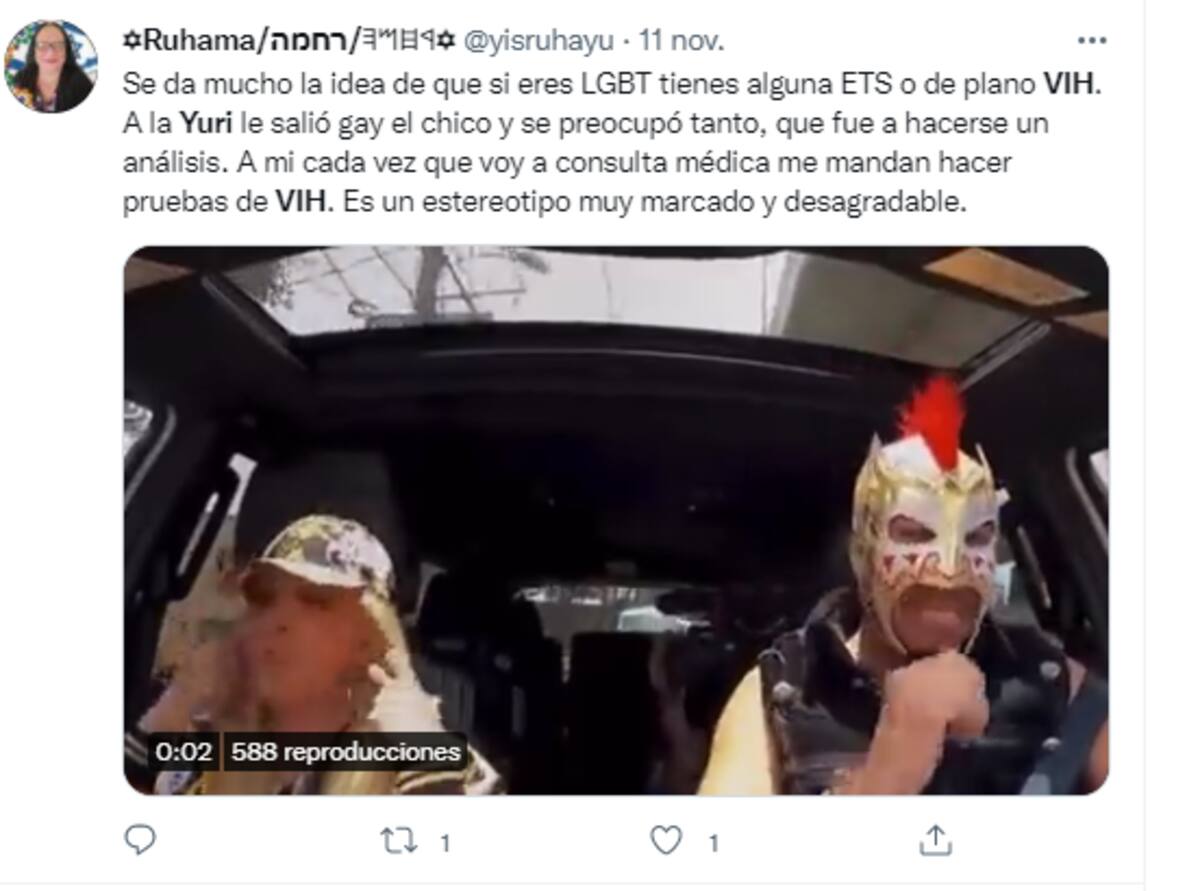Click the reply speech bubble icon

(x=140, y=840)
